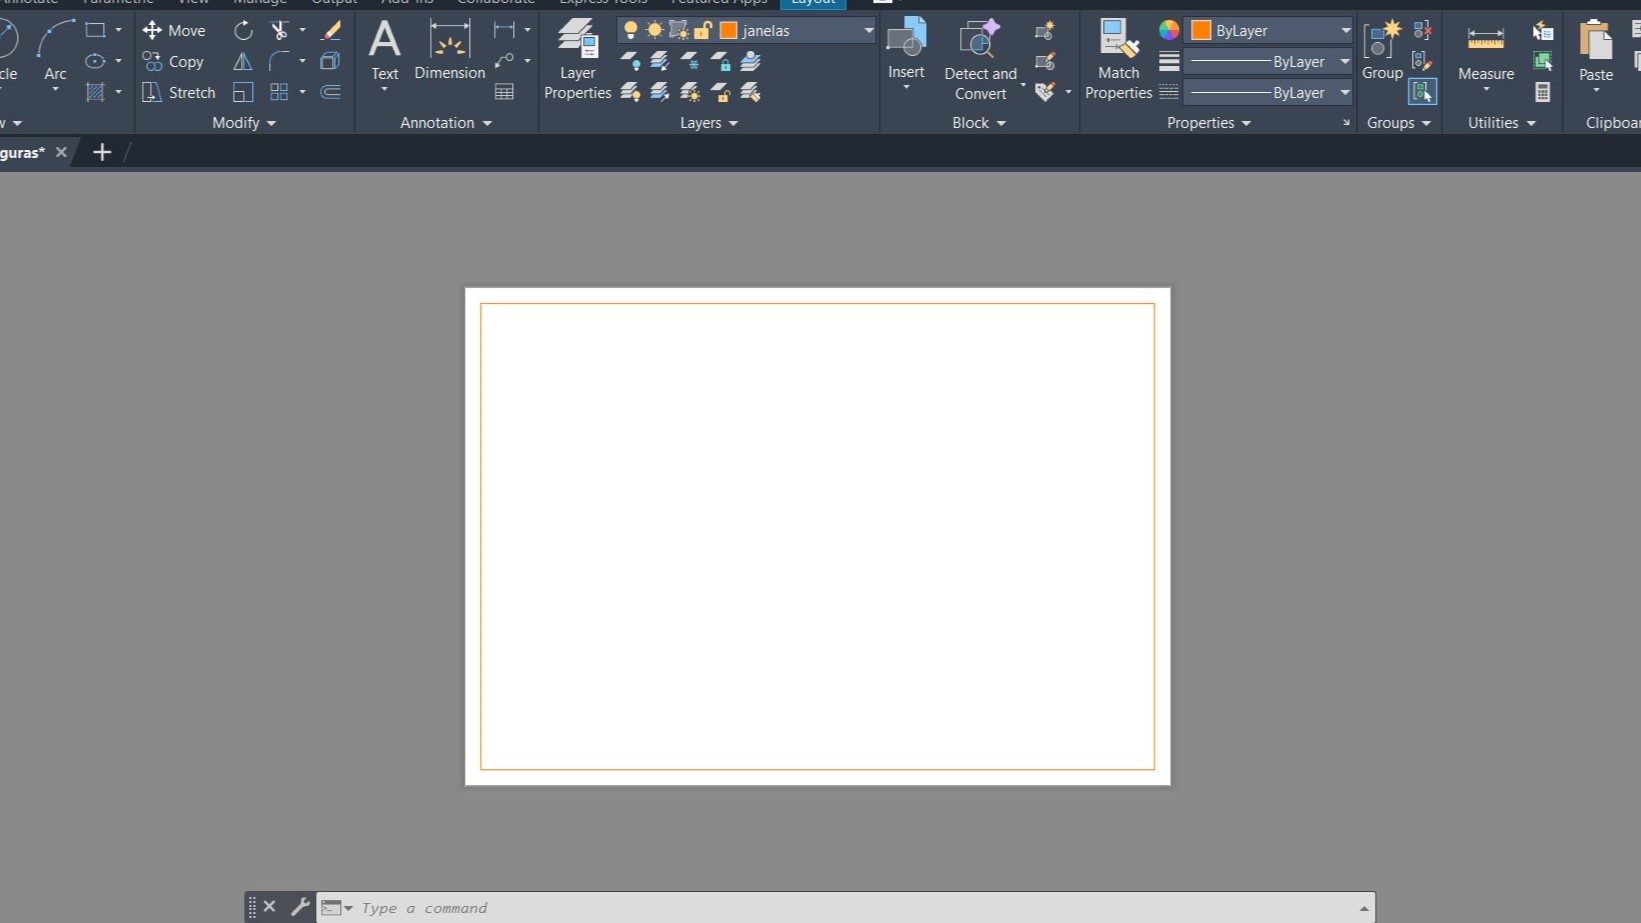Toggle janelas layer freeze sun icon
1641x923 pixels.
[x=654, y=30]
